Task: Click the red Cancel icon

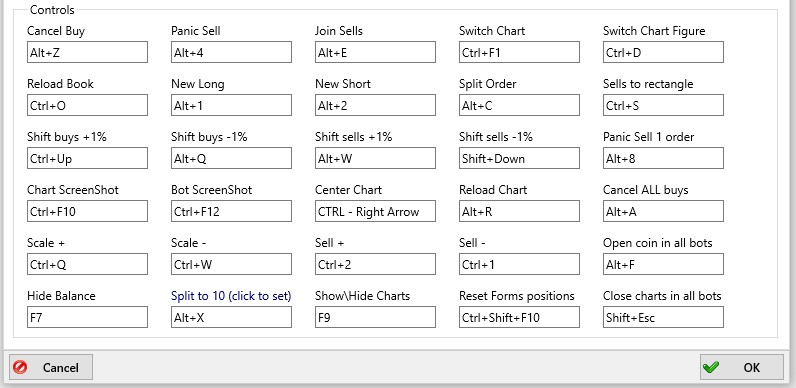Action: pyautogui.click(x=21, y=367)
